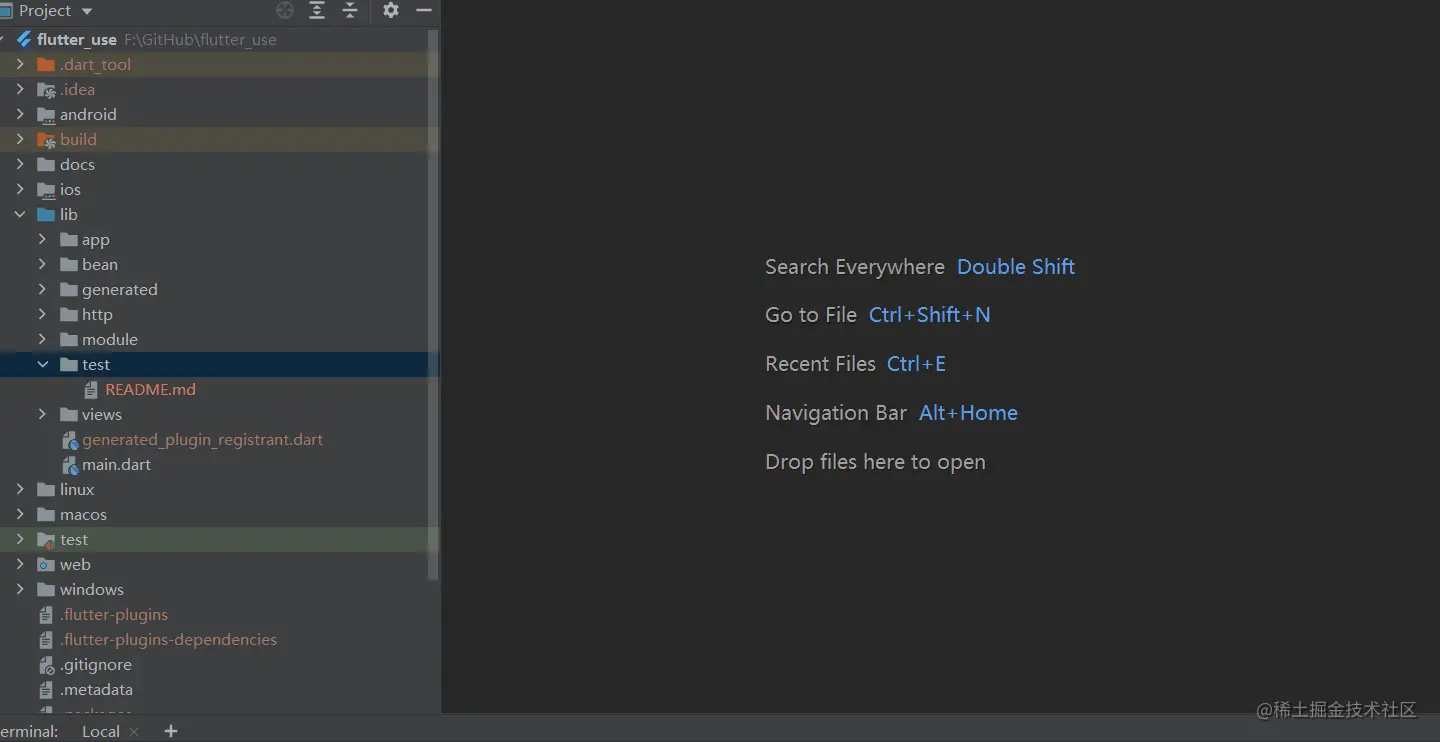Expand the web folder arrow
1440x742 pixels.
coord(20,565)
